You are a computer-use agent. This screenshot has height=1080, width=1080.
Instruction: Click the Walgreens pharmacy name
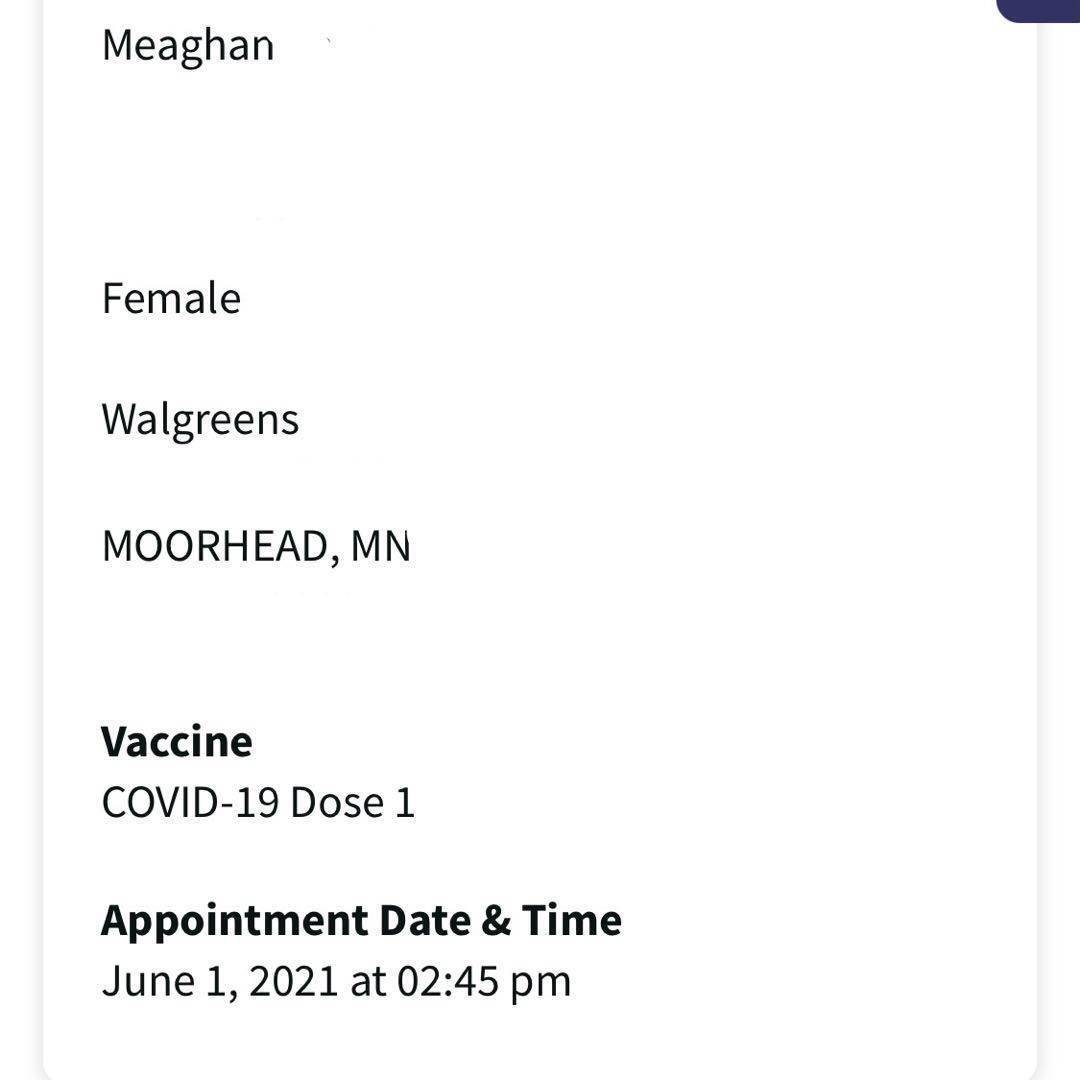pos(200,420)
